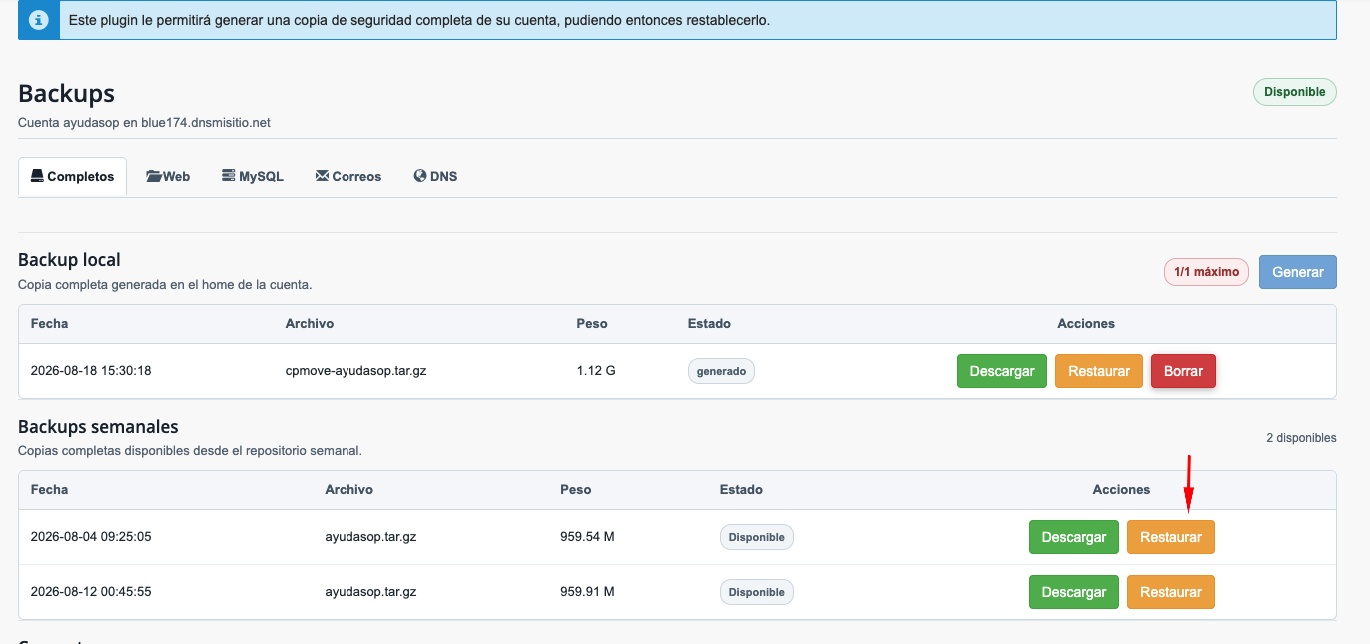The width and height of the screenshot is (1370, 644).
Task: Click ayudasop.tar.gz in the 2026-08-04 row
Action: [371, 537]
